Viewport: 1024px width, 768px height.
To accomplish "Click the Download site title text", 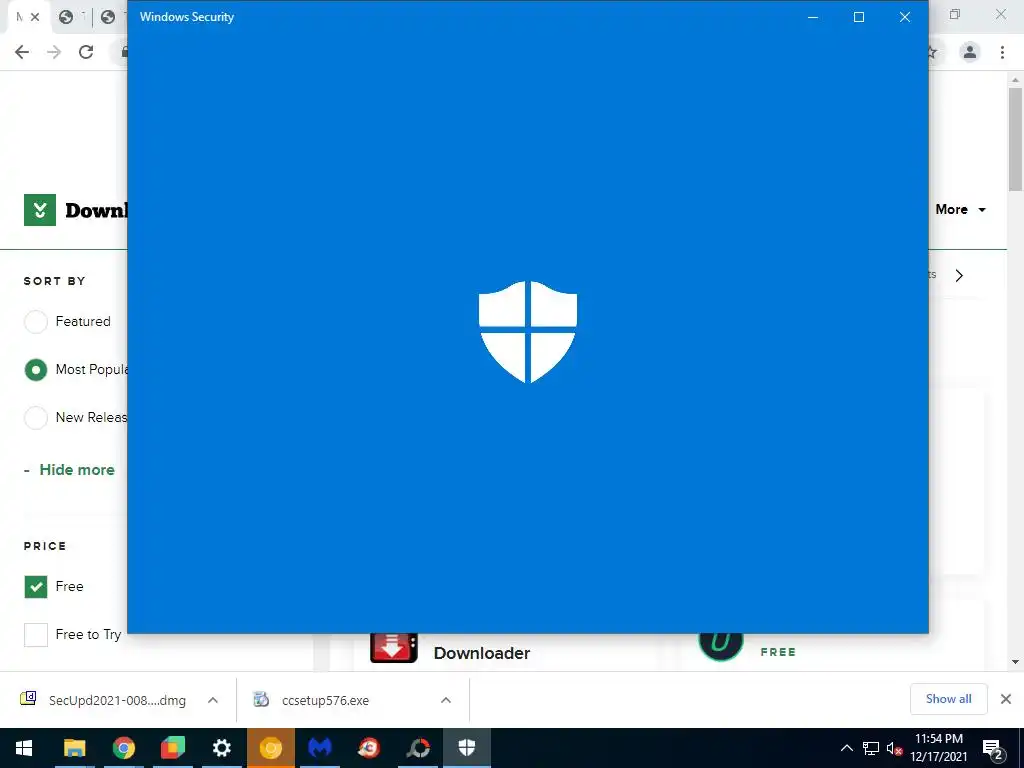I will coord(96,210).
